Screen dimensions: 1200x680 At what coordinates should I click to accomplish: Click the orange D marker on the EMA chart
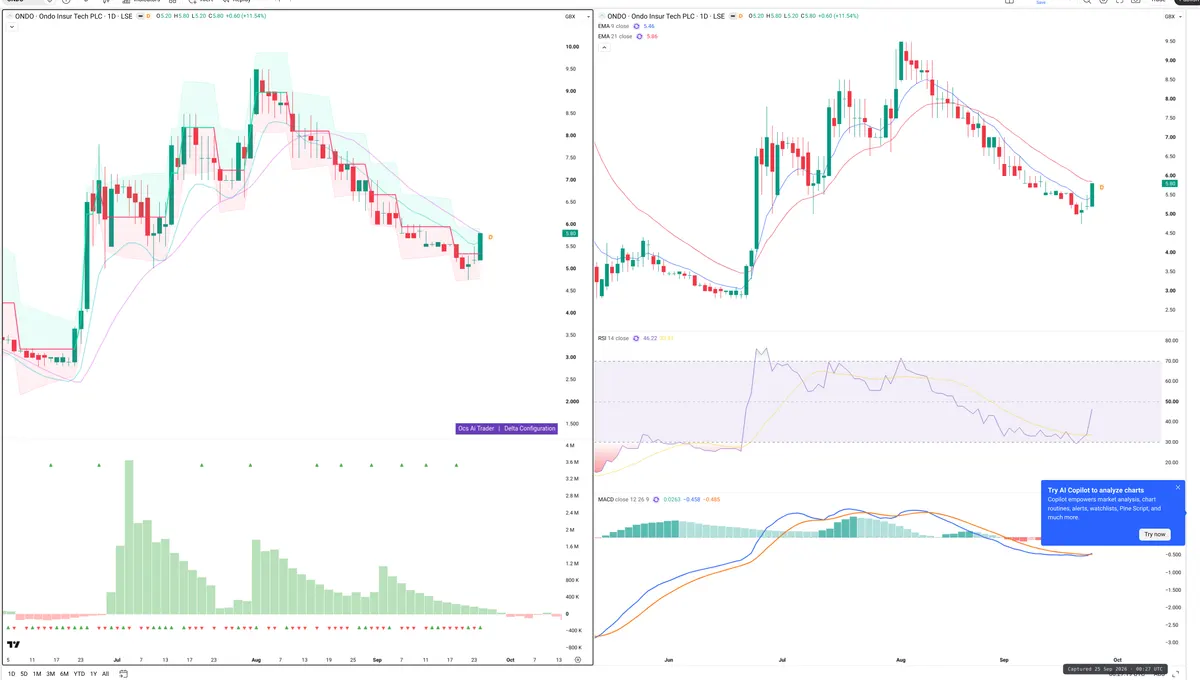1101,187
